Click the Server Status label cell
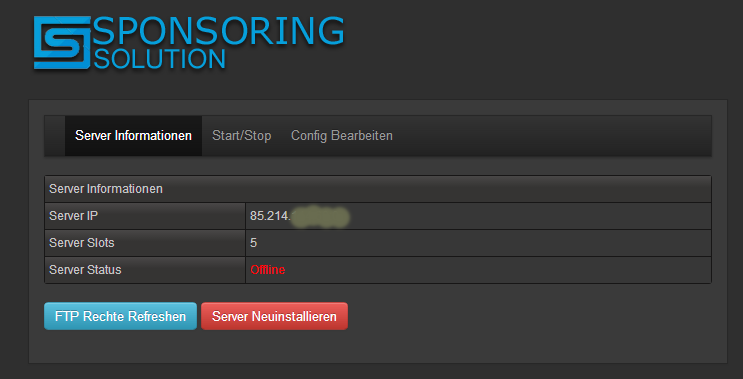This screenshot has width=743, height=379. click(x=145, y=270)
